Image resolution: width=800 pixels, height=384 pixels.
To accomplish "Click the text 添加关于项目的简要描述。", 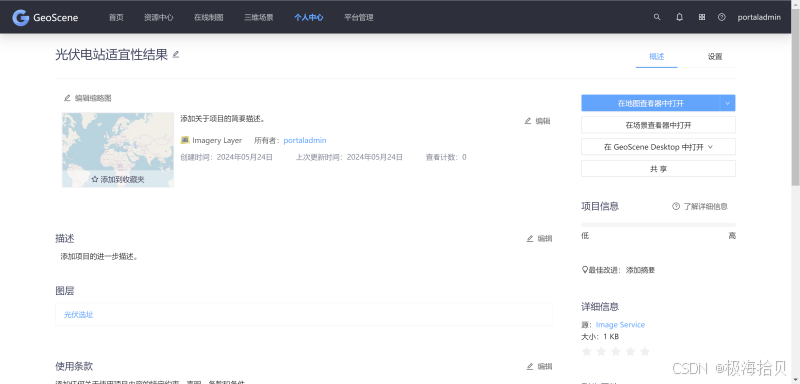I will 222,118.
